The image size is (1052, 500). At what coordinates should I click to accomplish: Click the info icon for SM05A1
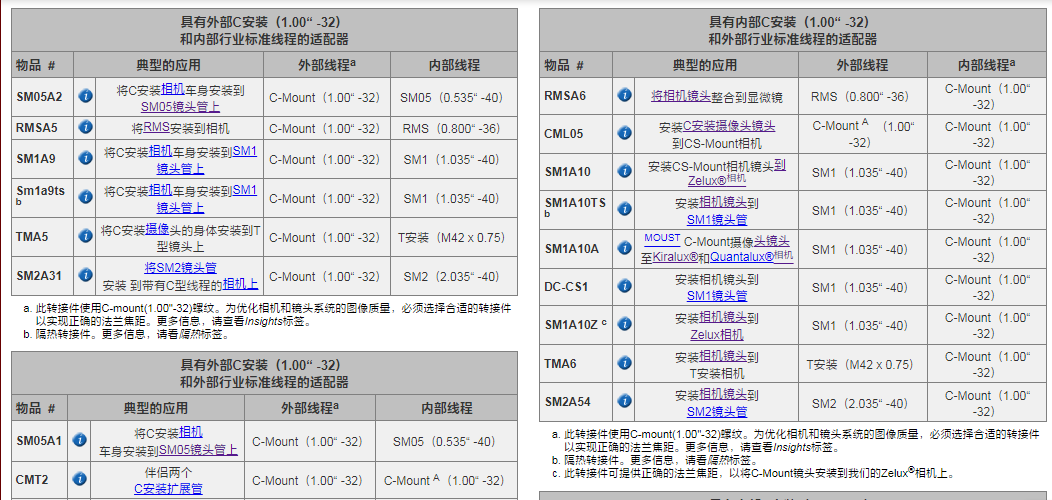(x=78, y=441)
